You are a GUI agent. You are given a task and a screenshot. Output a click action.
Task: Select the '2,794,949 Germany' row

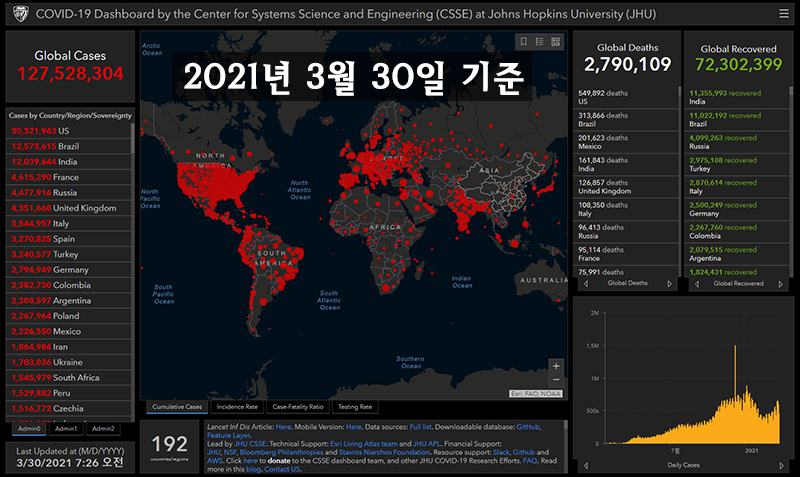(69, 270)
